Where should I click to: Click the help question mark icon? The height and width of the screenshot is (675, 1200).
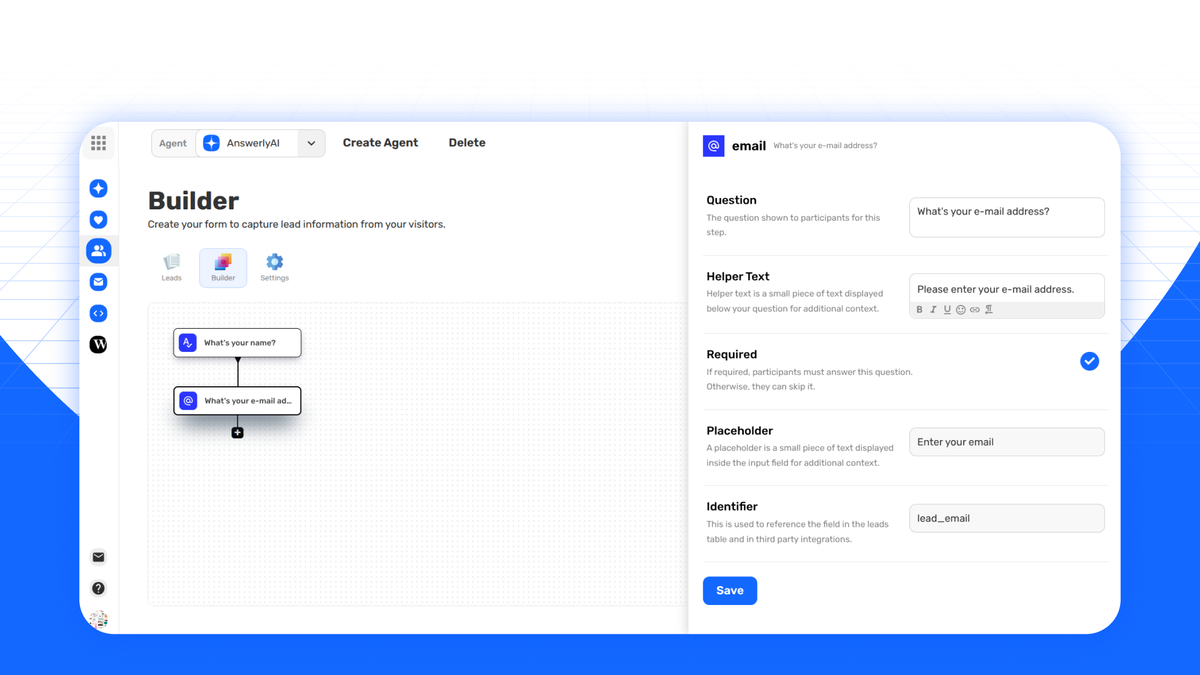(98, 588)
